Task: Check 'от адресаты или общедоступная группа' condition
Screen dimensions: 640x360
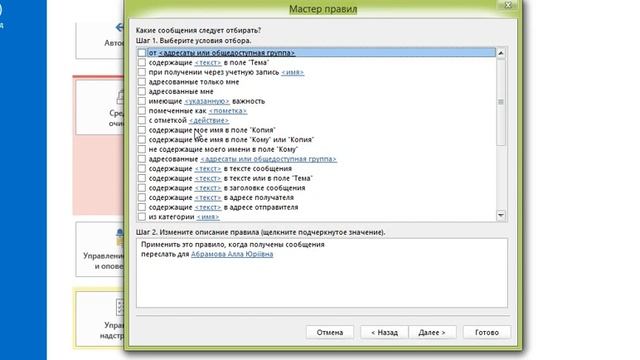Action: point(142,53)
